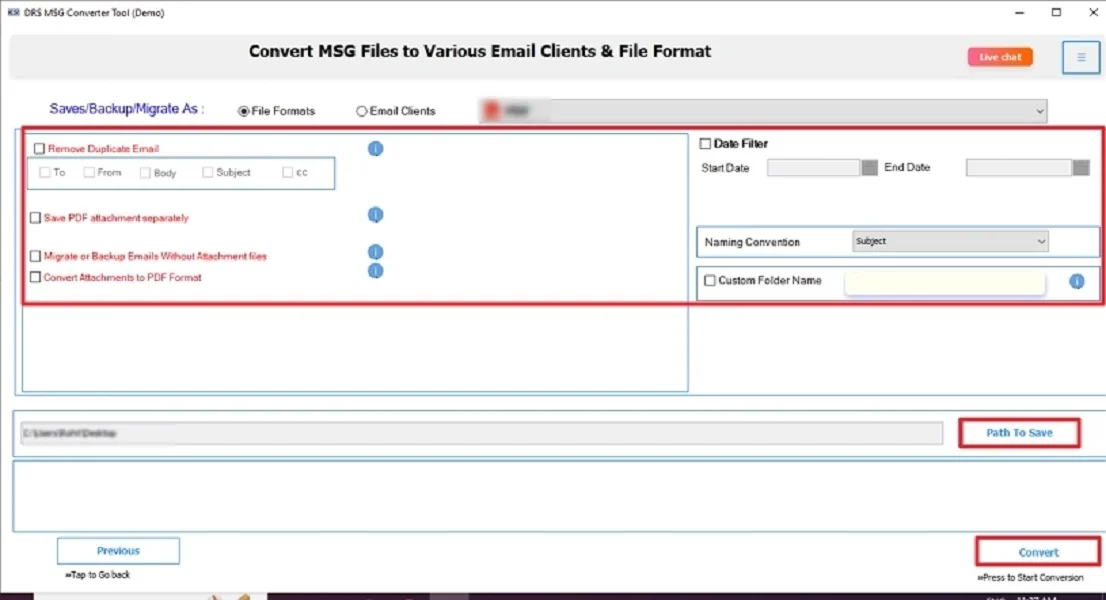The height and width of the screenshot is (600, 1106).
Task: Click the Path To Save button
Action: pyautogui.click(x=1019, y=433)
